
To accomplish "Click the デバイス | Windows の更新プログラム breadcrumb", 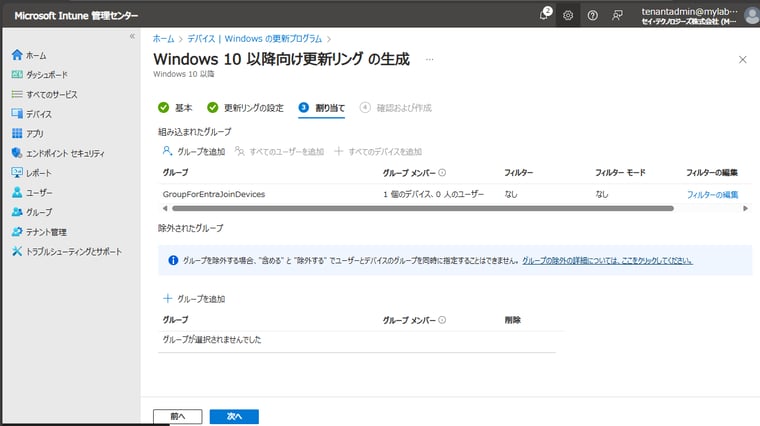I will tap(254, 39).
